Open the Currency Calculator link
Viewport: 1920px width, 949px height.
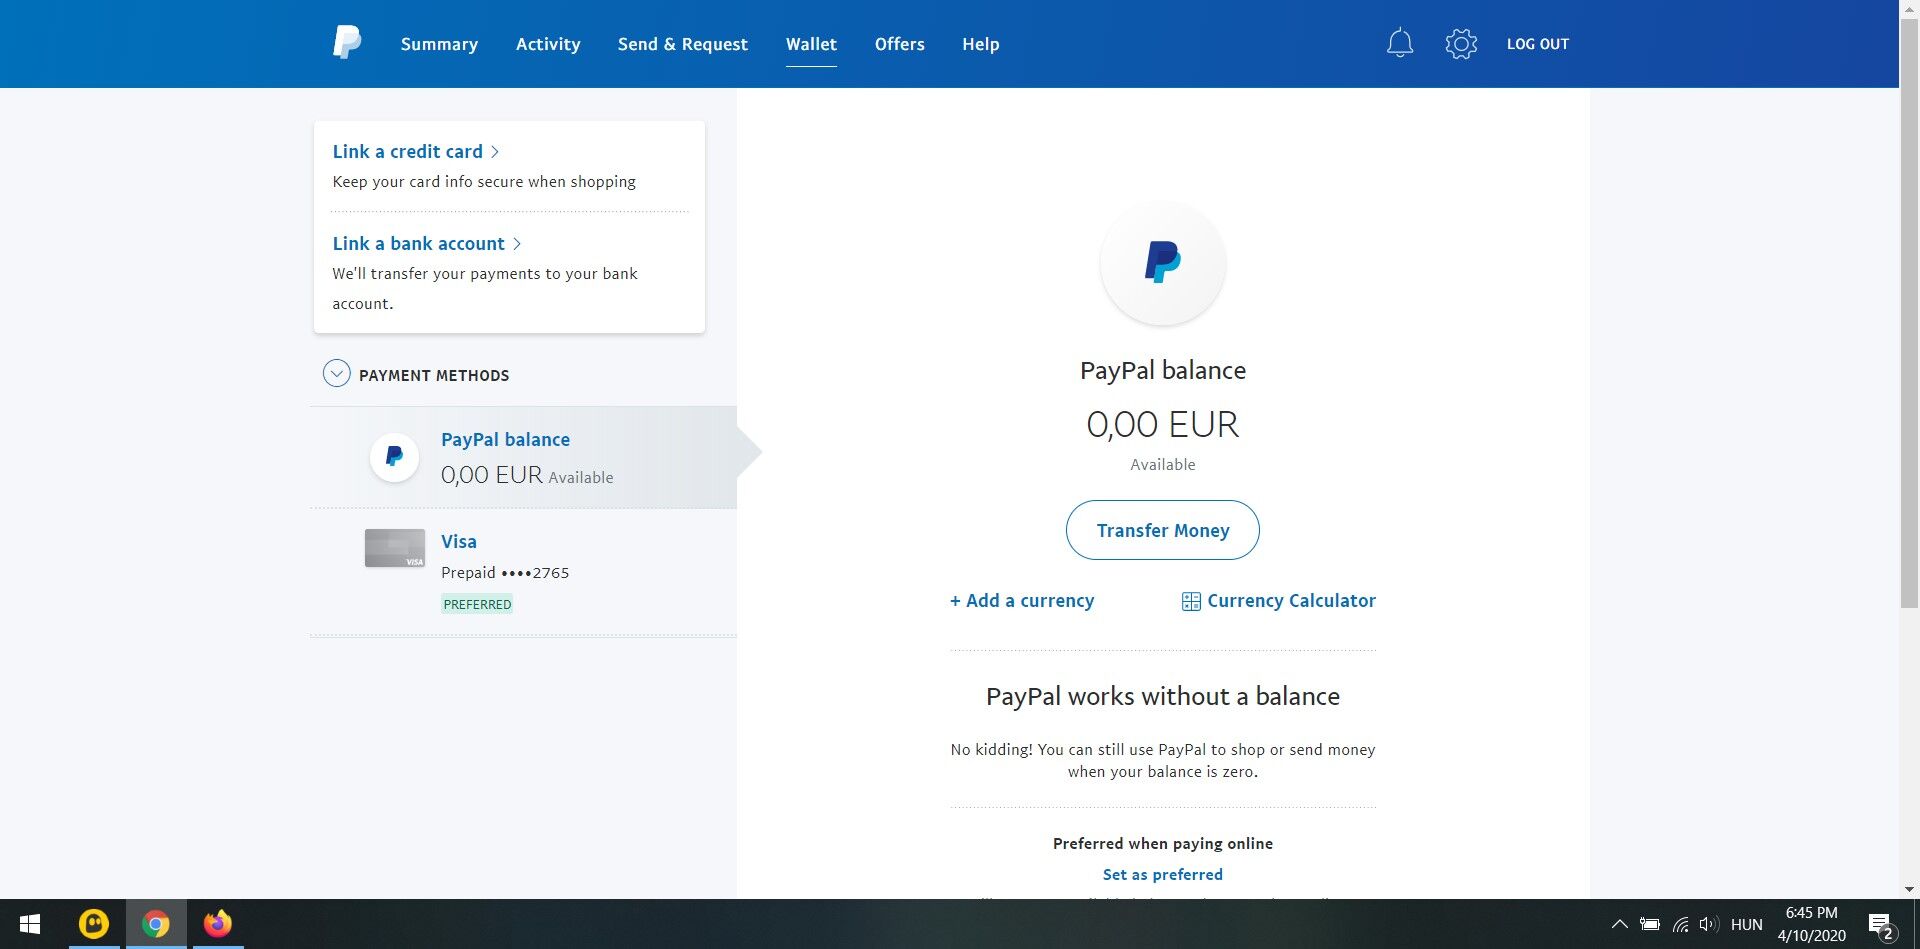click(x=1292, y=601)
